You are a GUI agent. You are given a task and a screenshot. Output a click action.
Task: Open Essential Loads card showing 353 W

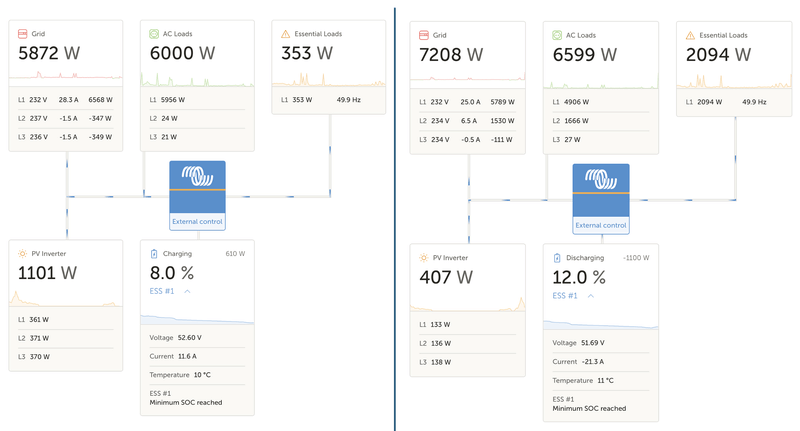329,67
